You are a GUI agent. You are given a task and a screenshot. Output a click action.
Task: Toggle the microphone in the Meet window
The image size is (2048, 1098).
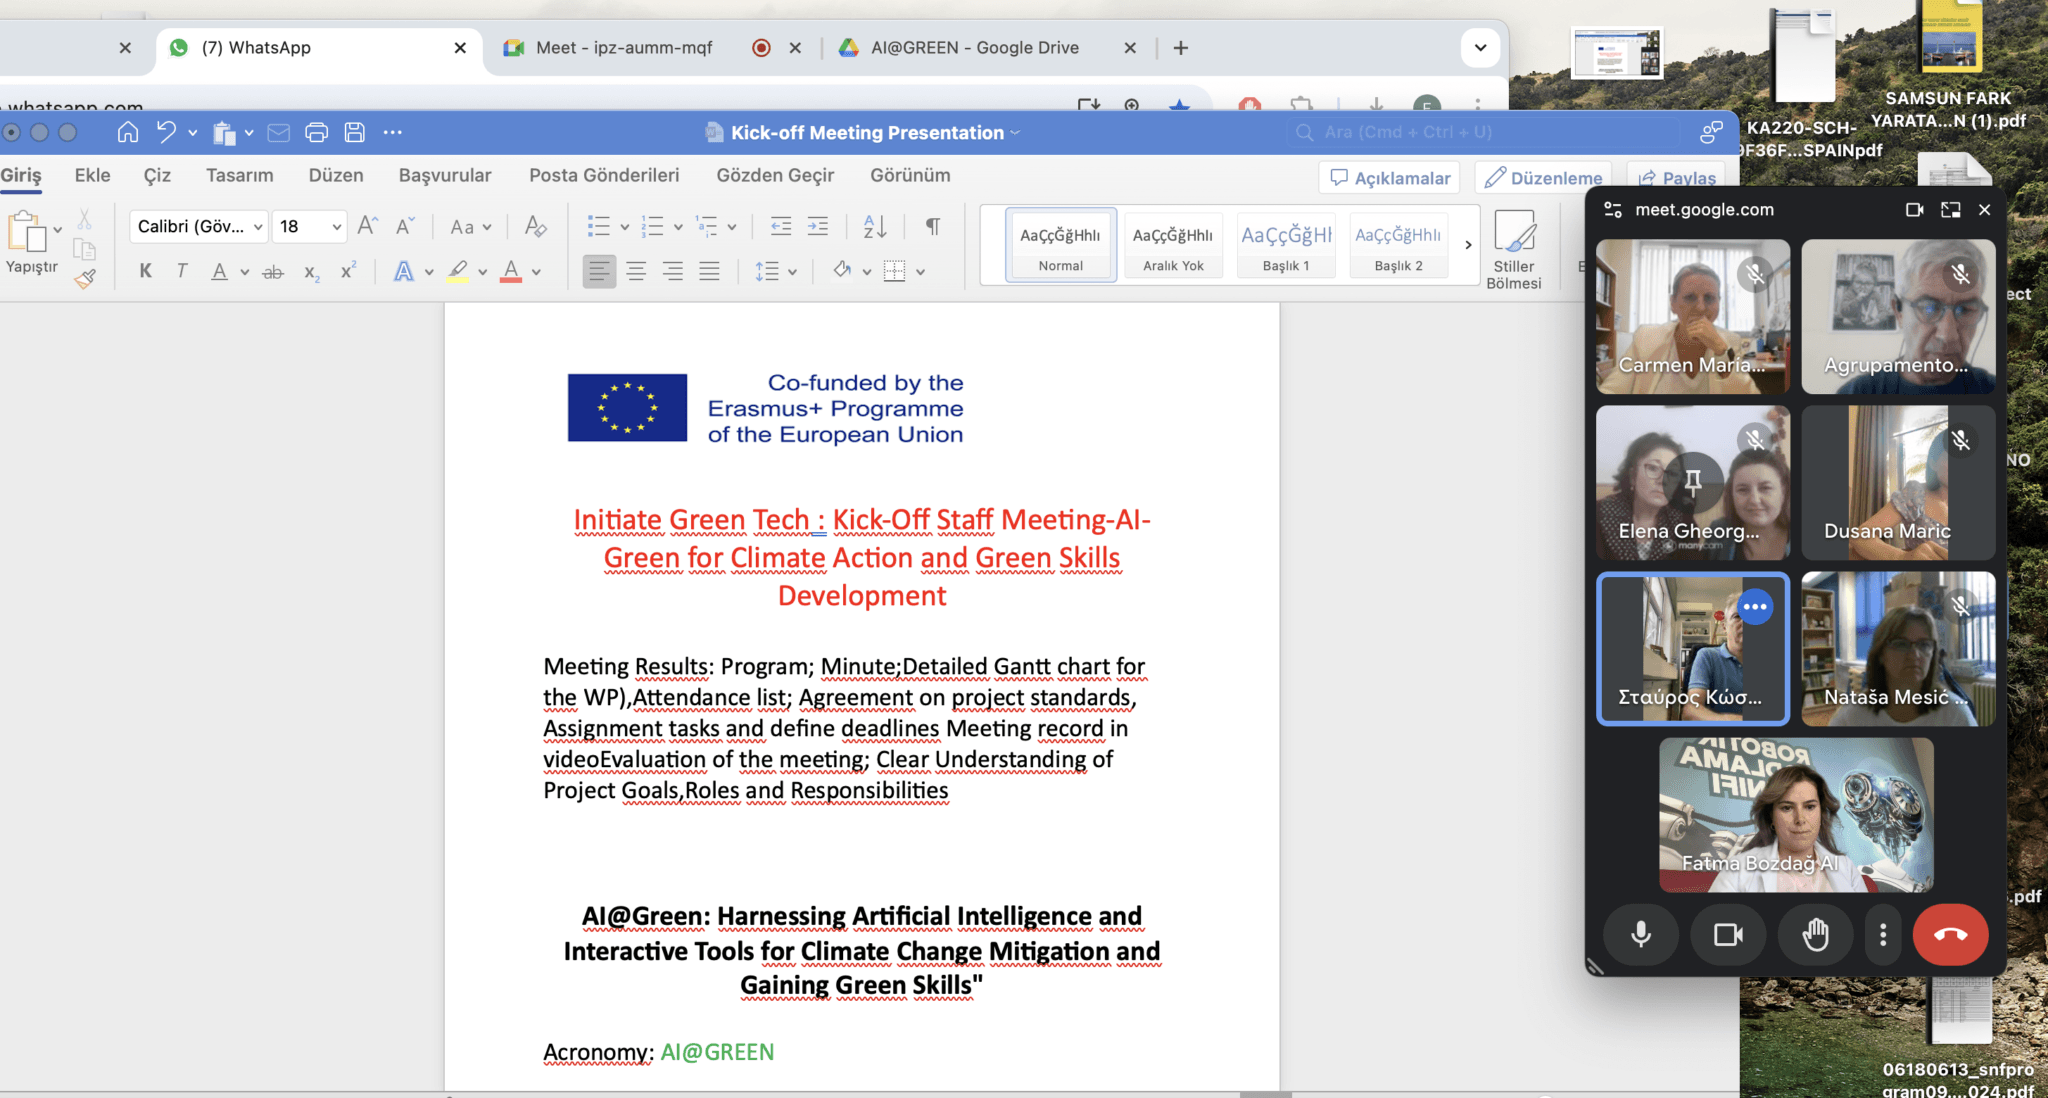tap(1640, 934)
